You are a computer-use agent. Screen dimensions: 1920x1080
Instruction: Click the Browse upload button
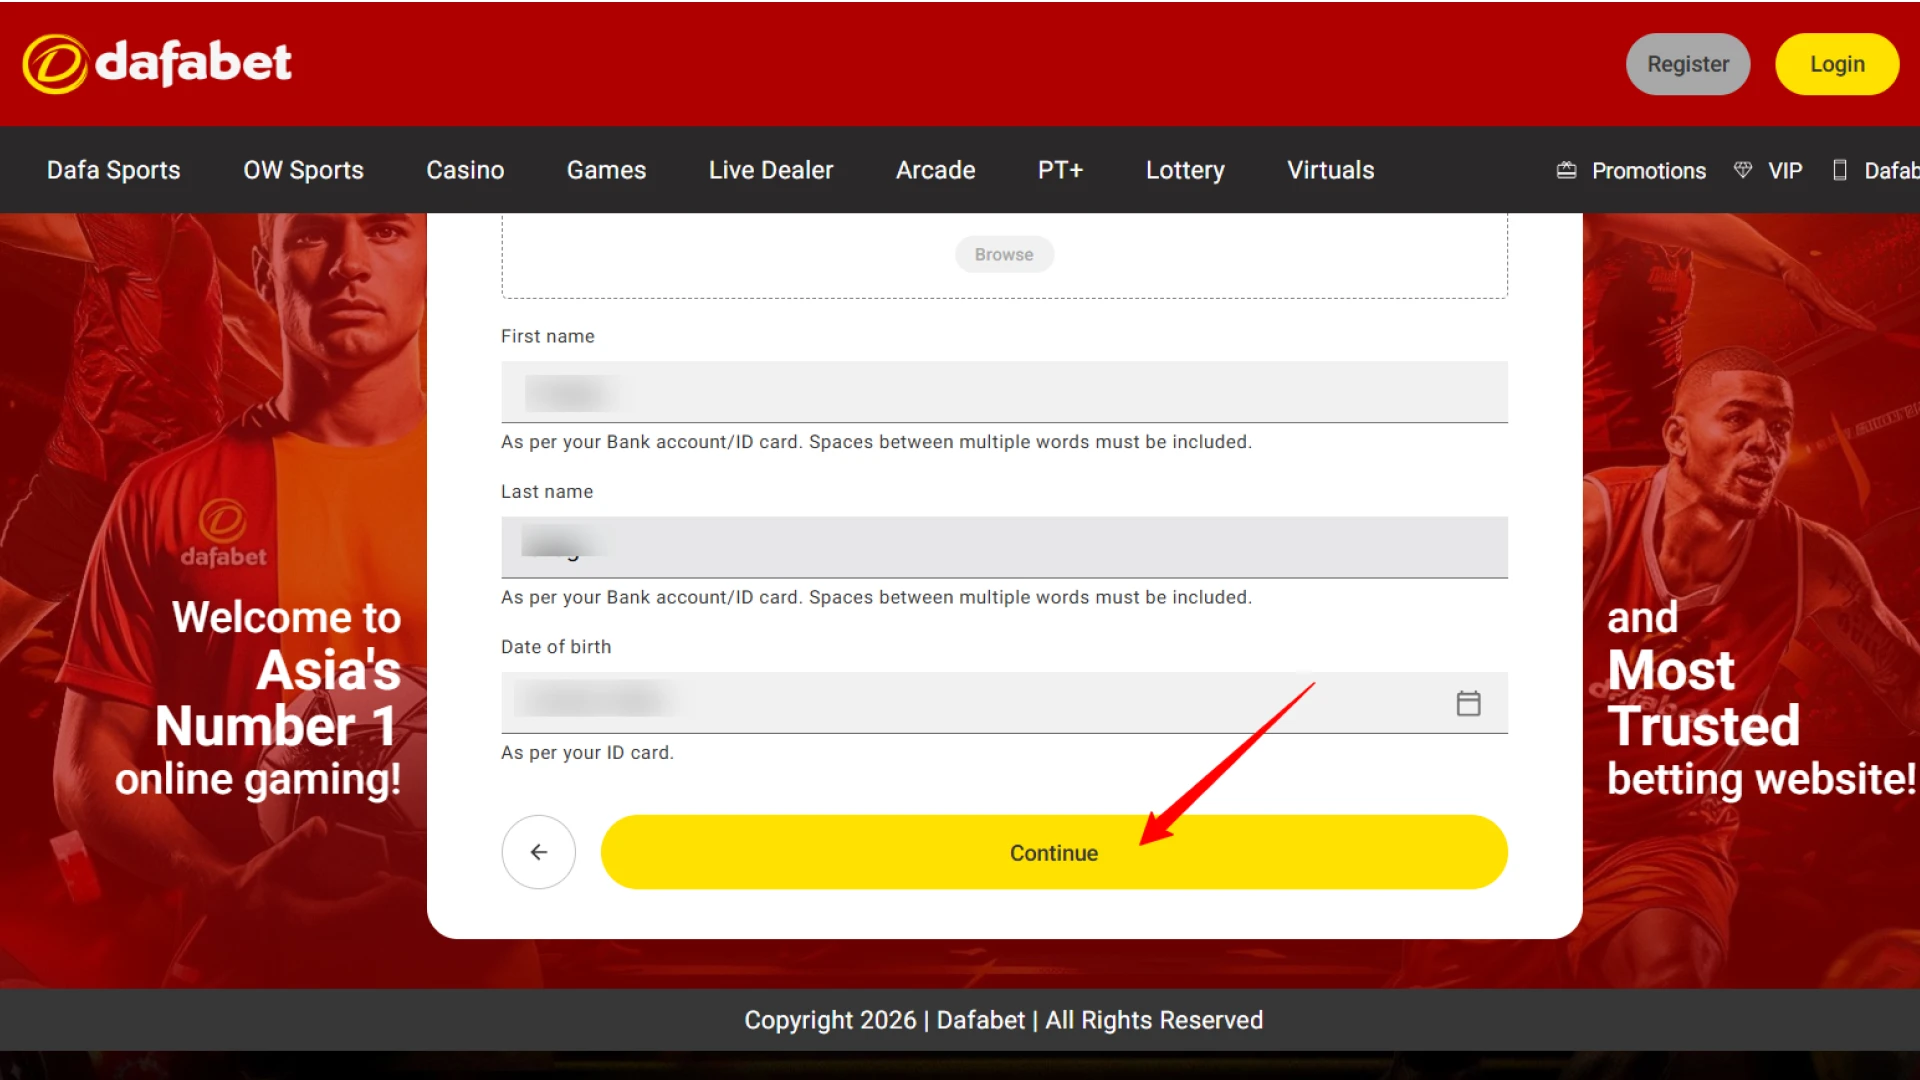pyautogui.click(x=1003, y=254)
